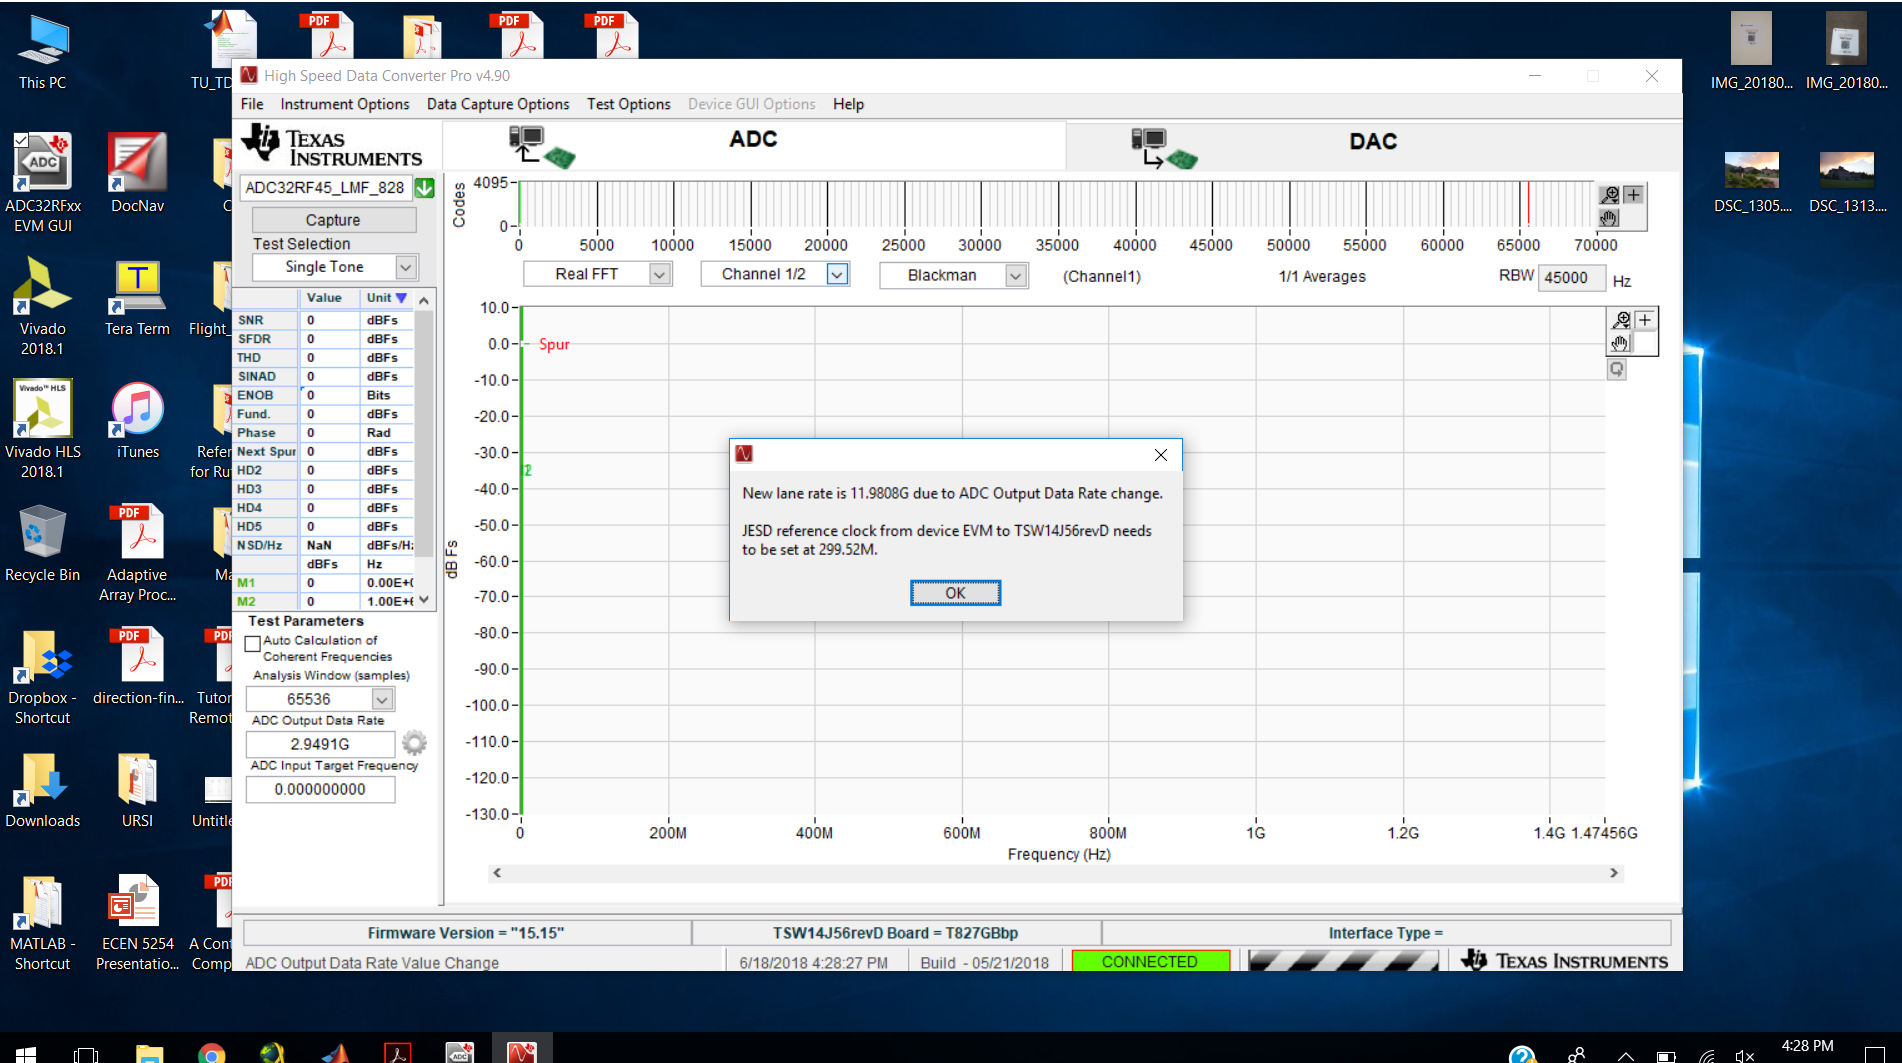This screenshot has width=1902, height=1063.
Task: Open the DocNav desktop shortcut
Action: [137, 173]
